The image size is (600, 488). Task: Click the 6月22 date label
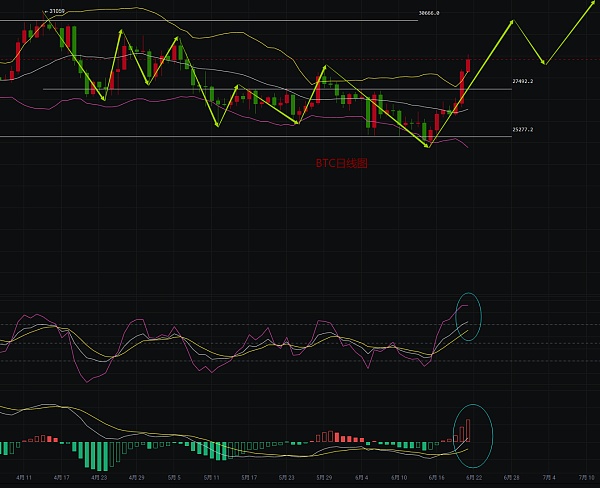pos(474,477)
